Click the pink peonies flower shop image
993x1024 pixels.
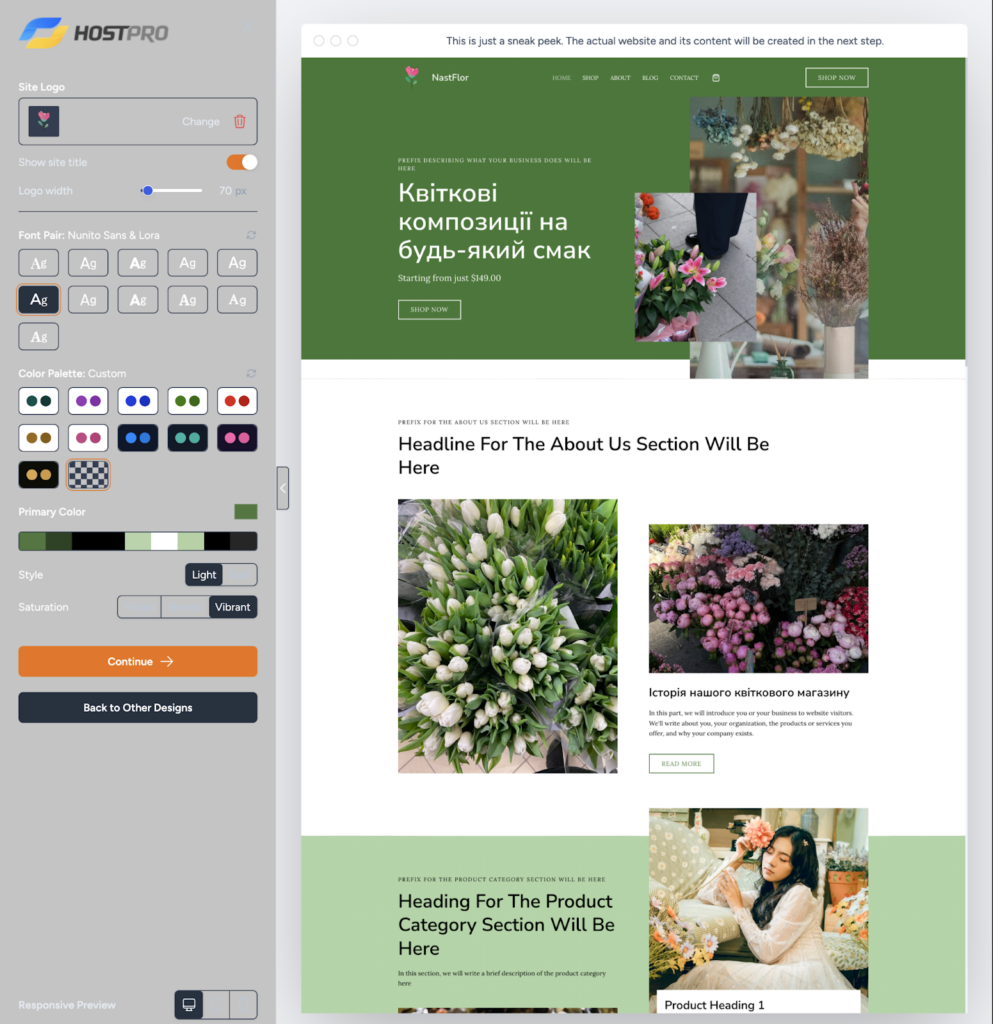(758, 598)
